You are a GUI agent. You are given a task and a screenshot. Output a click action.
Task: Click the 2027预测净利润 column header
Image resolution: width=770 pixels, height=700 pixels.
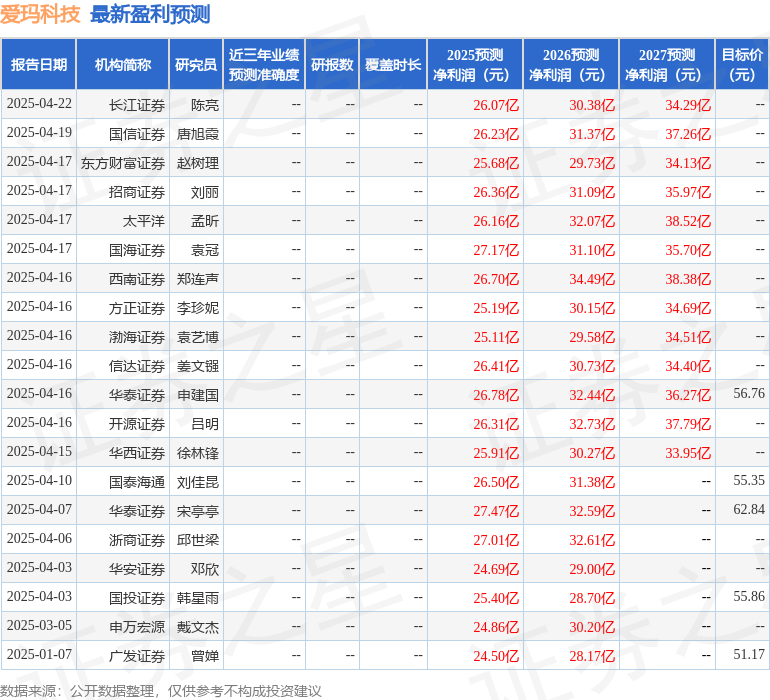click(667, 64)
